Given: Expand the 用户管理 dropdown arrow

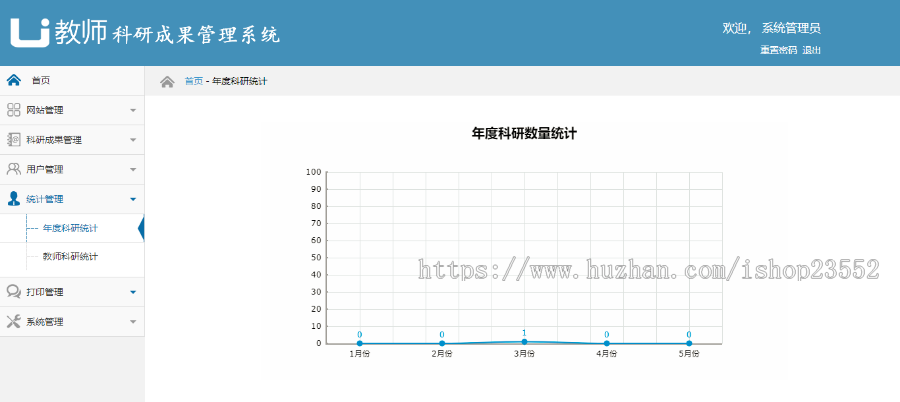Looking at the screenshot, I should (133, 170).
